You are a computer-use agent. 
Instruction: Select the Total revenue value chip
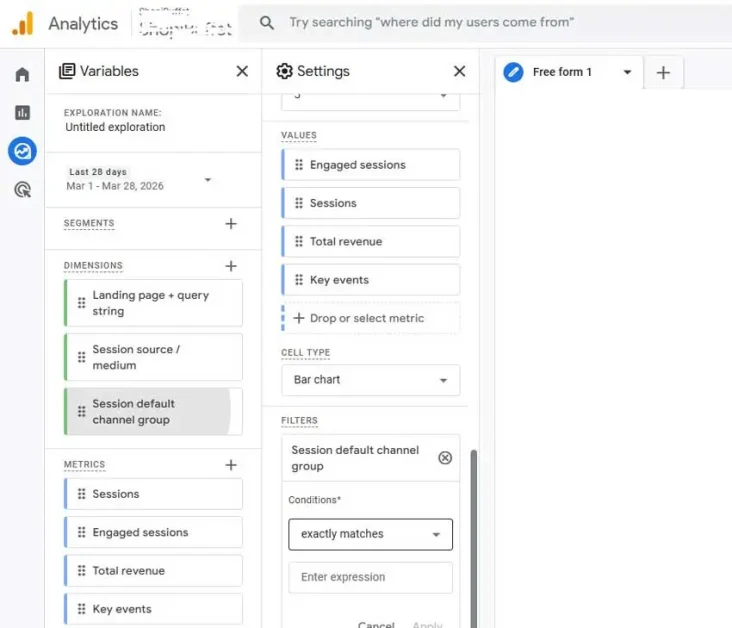[371, 241]
